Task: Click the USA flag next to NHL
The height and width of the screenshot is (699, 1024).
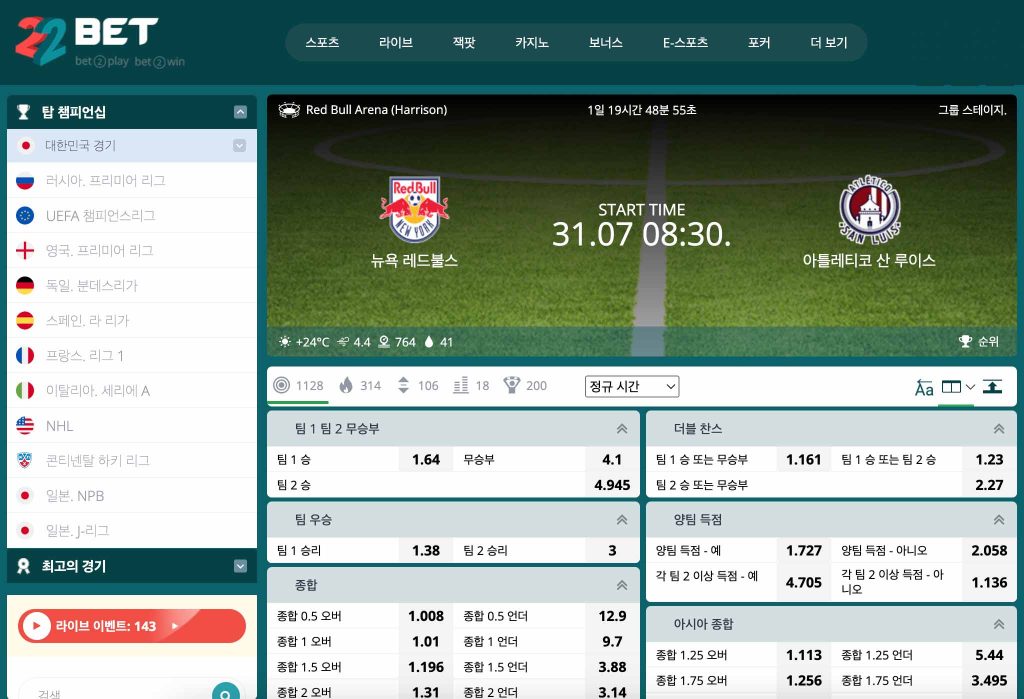Action: pos(25,425)
